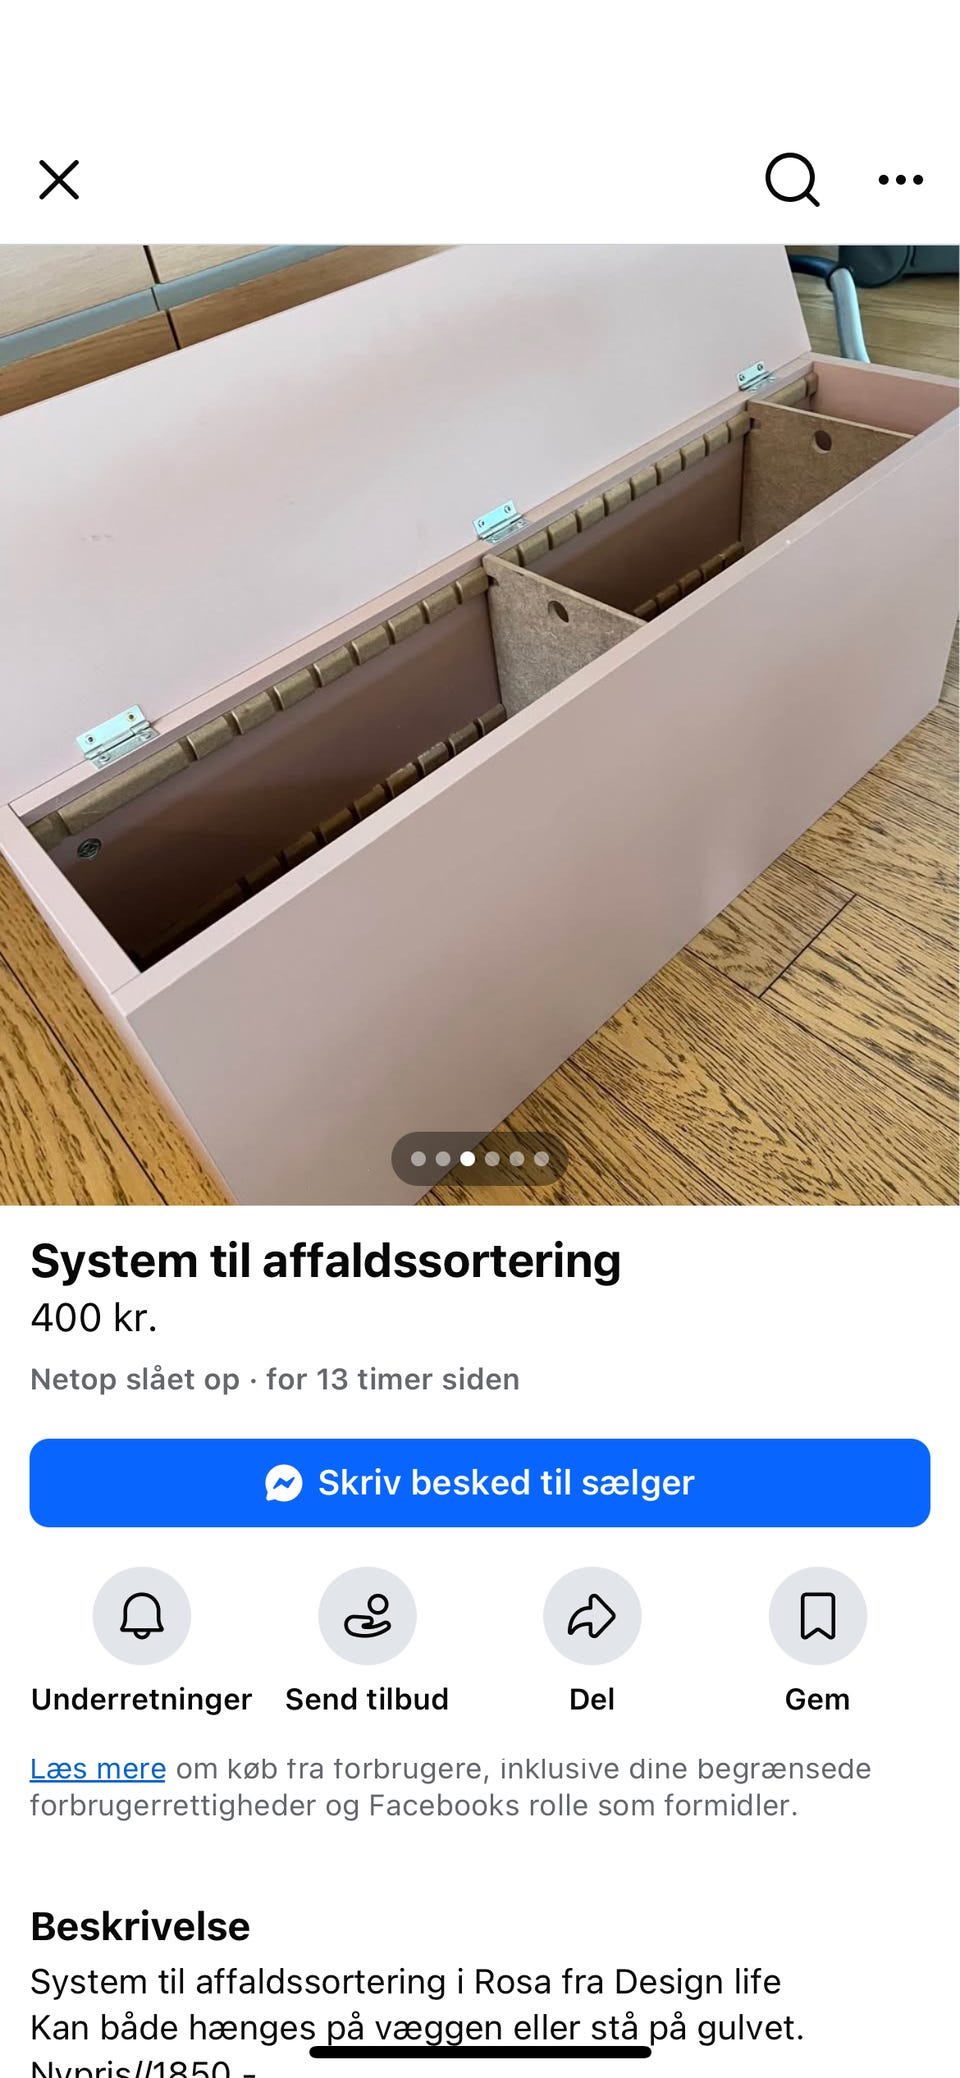The image size is (960, 2078).
Task: Tap the Messenger icon in message button
Action: tap(284, 1482)
